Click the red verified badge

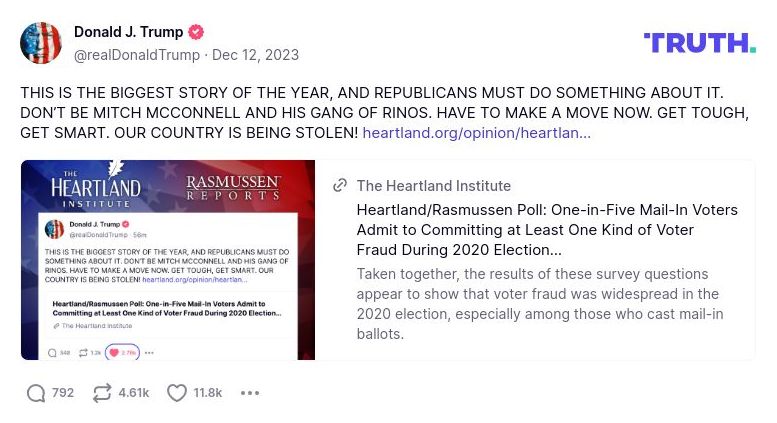(197, 32)
